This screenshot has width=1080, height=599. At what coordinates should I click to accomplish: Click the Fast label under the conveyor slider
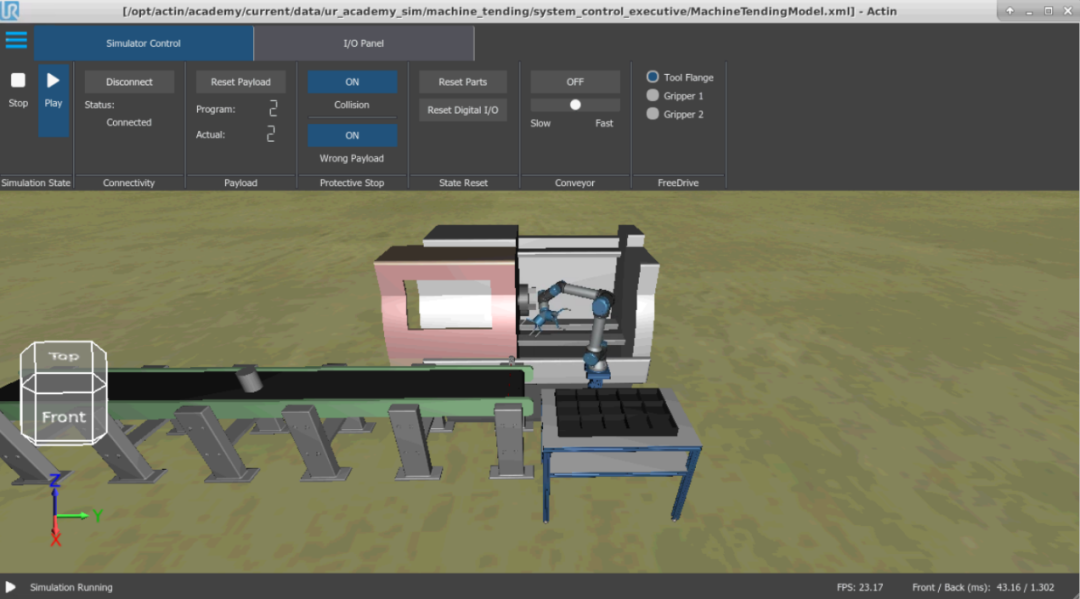click(x=604, y=123)
